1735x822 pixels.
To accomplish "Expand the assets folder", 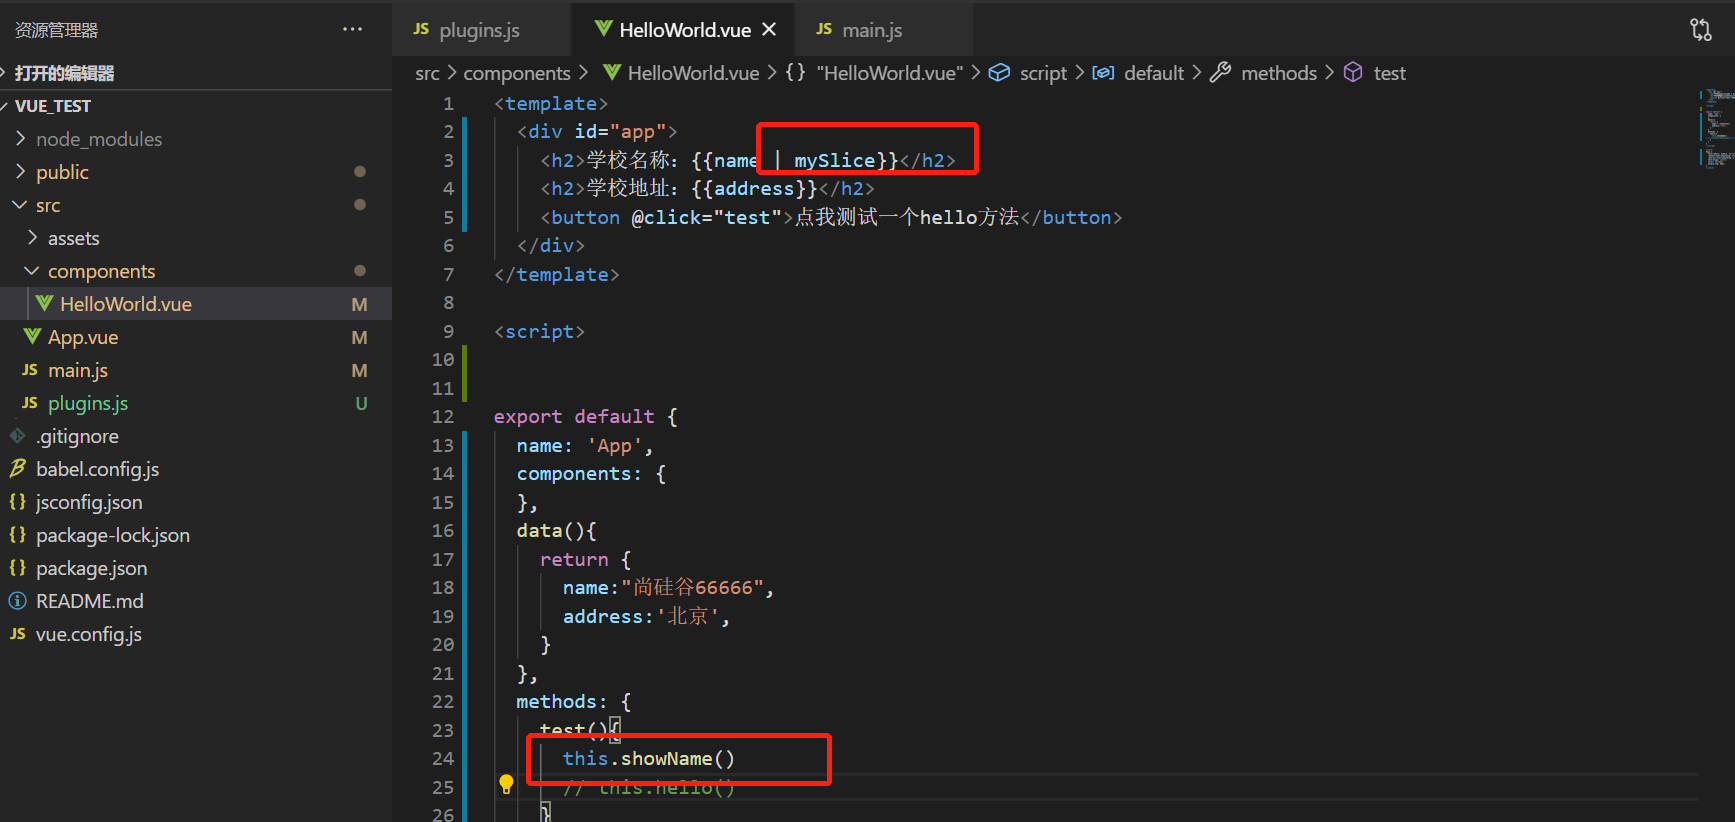I will coord(196,238).
